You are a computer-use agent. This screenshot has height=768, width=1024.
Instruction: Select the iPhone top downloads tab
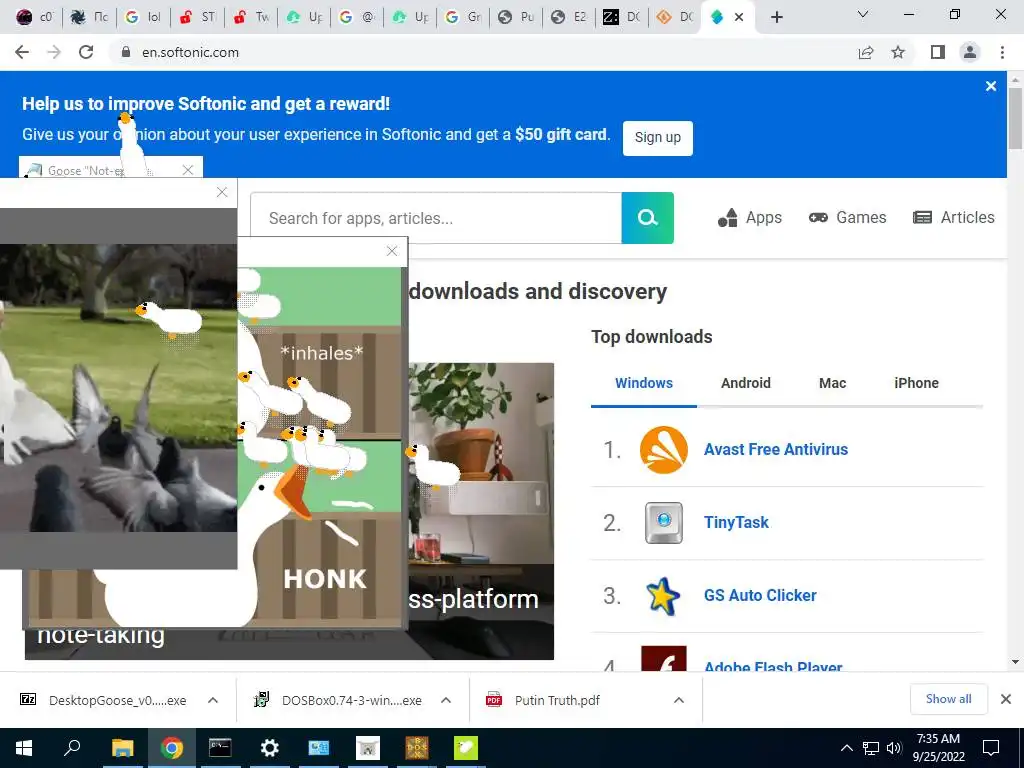pyautogui.click(x=916, y=383)
